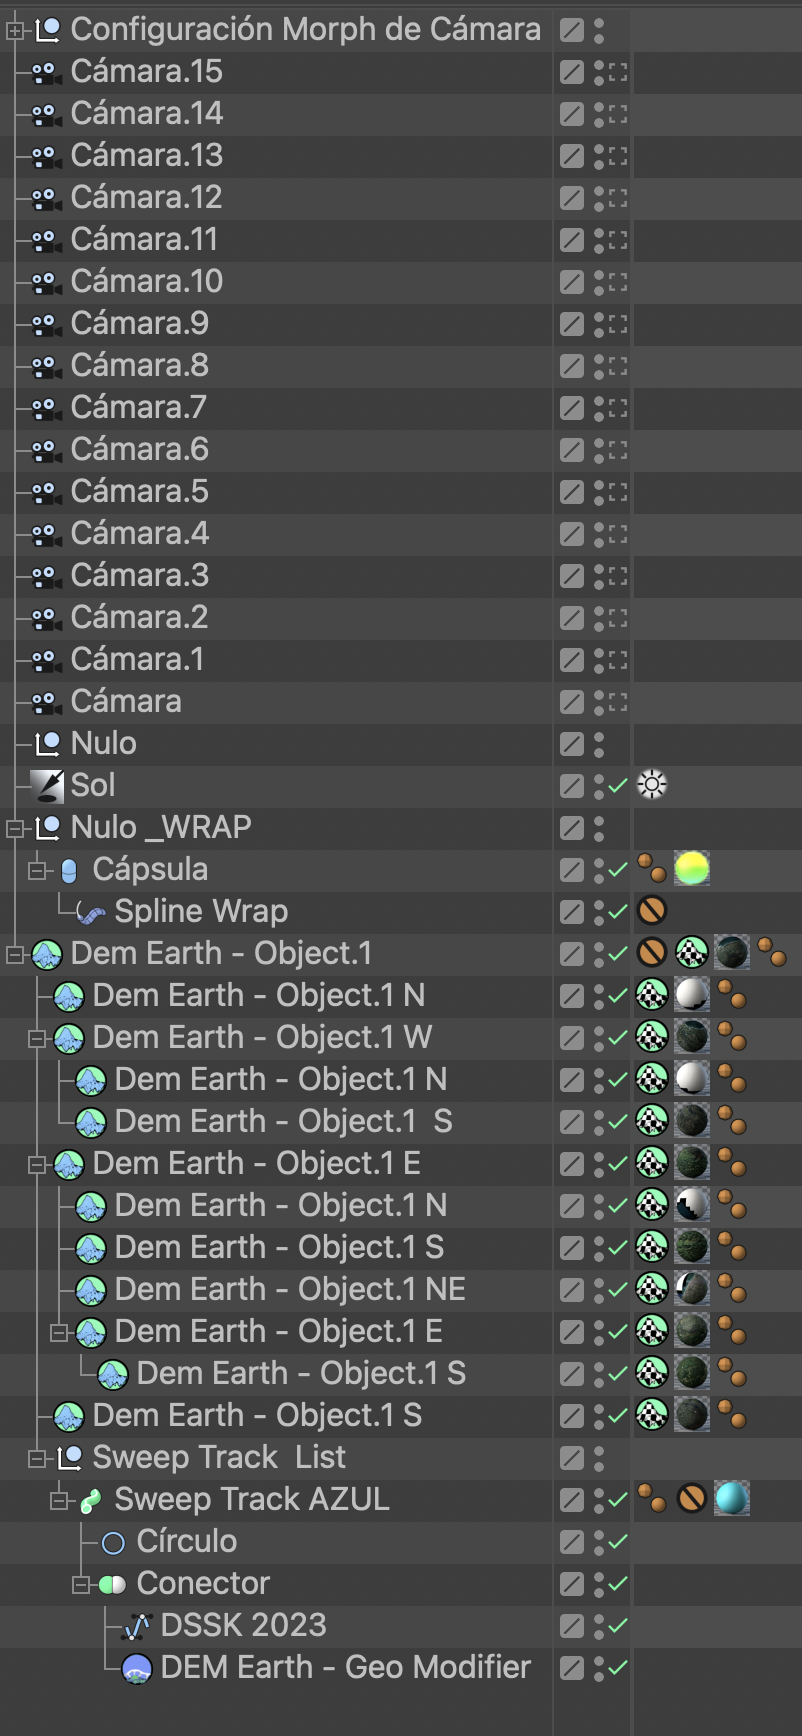Click the DEM Earth - Geo Modifier icon
The height and width of the screenshot is (1736, 802).
click(136, 1669)
